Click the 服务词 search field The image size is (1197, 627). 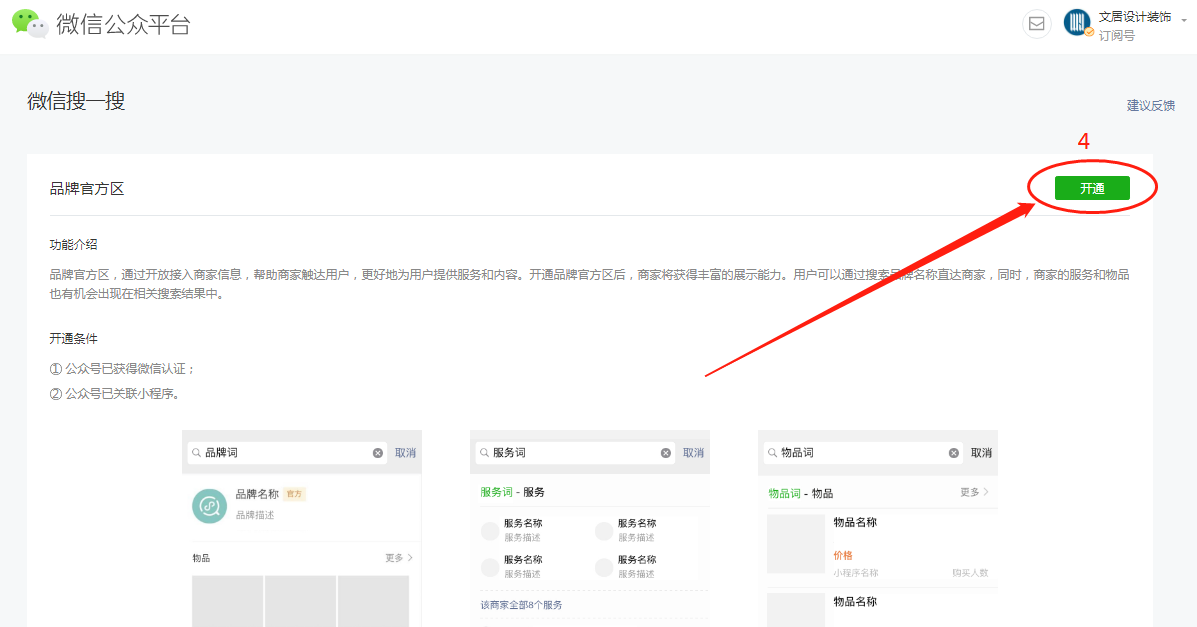pyautogui.click(x=575, y=453)
